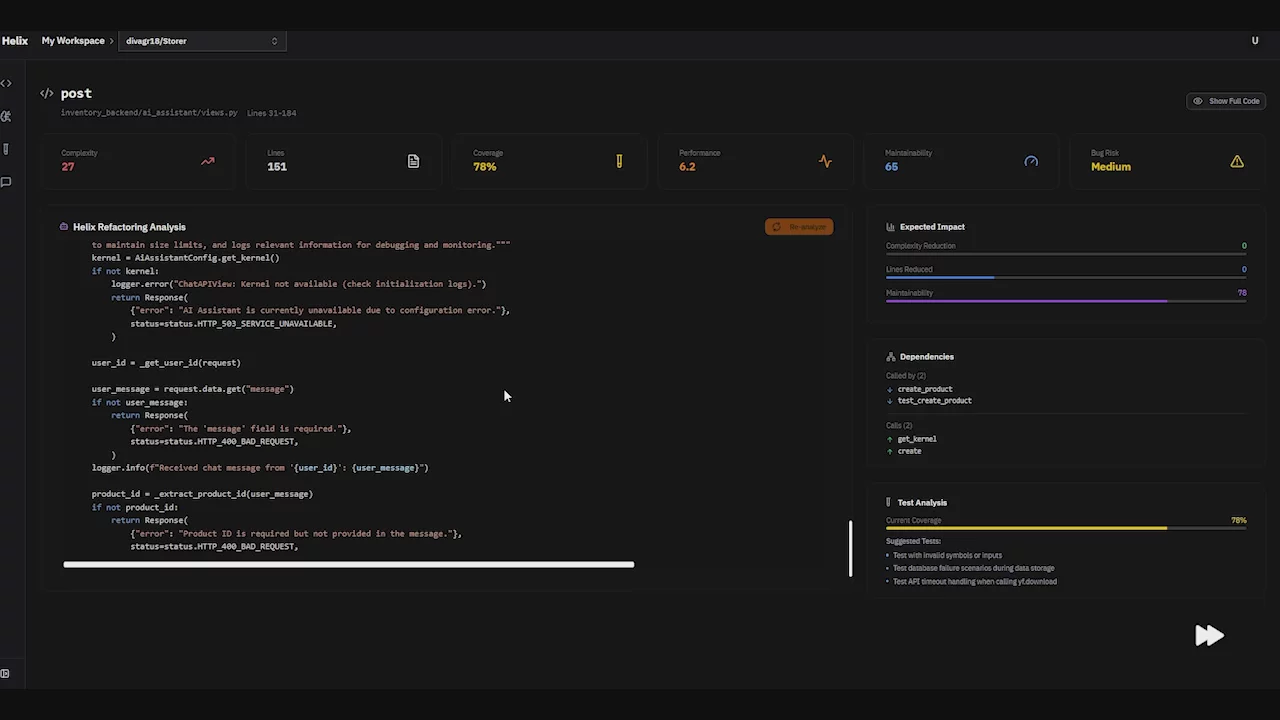Screen dimensions: 1280x720
Task: Click the file path inventory_backend/ai_assistant/views.py
Action: [149, 113]
